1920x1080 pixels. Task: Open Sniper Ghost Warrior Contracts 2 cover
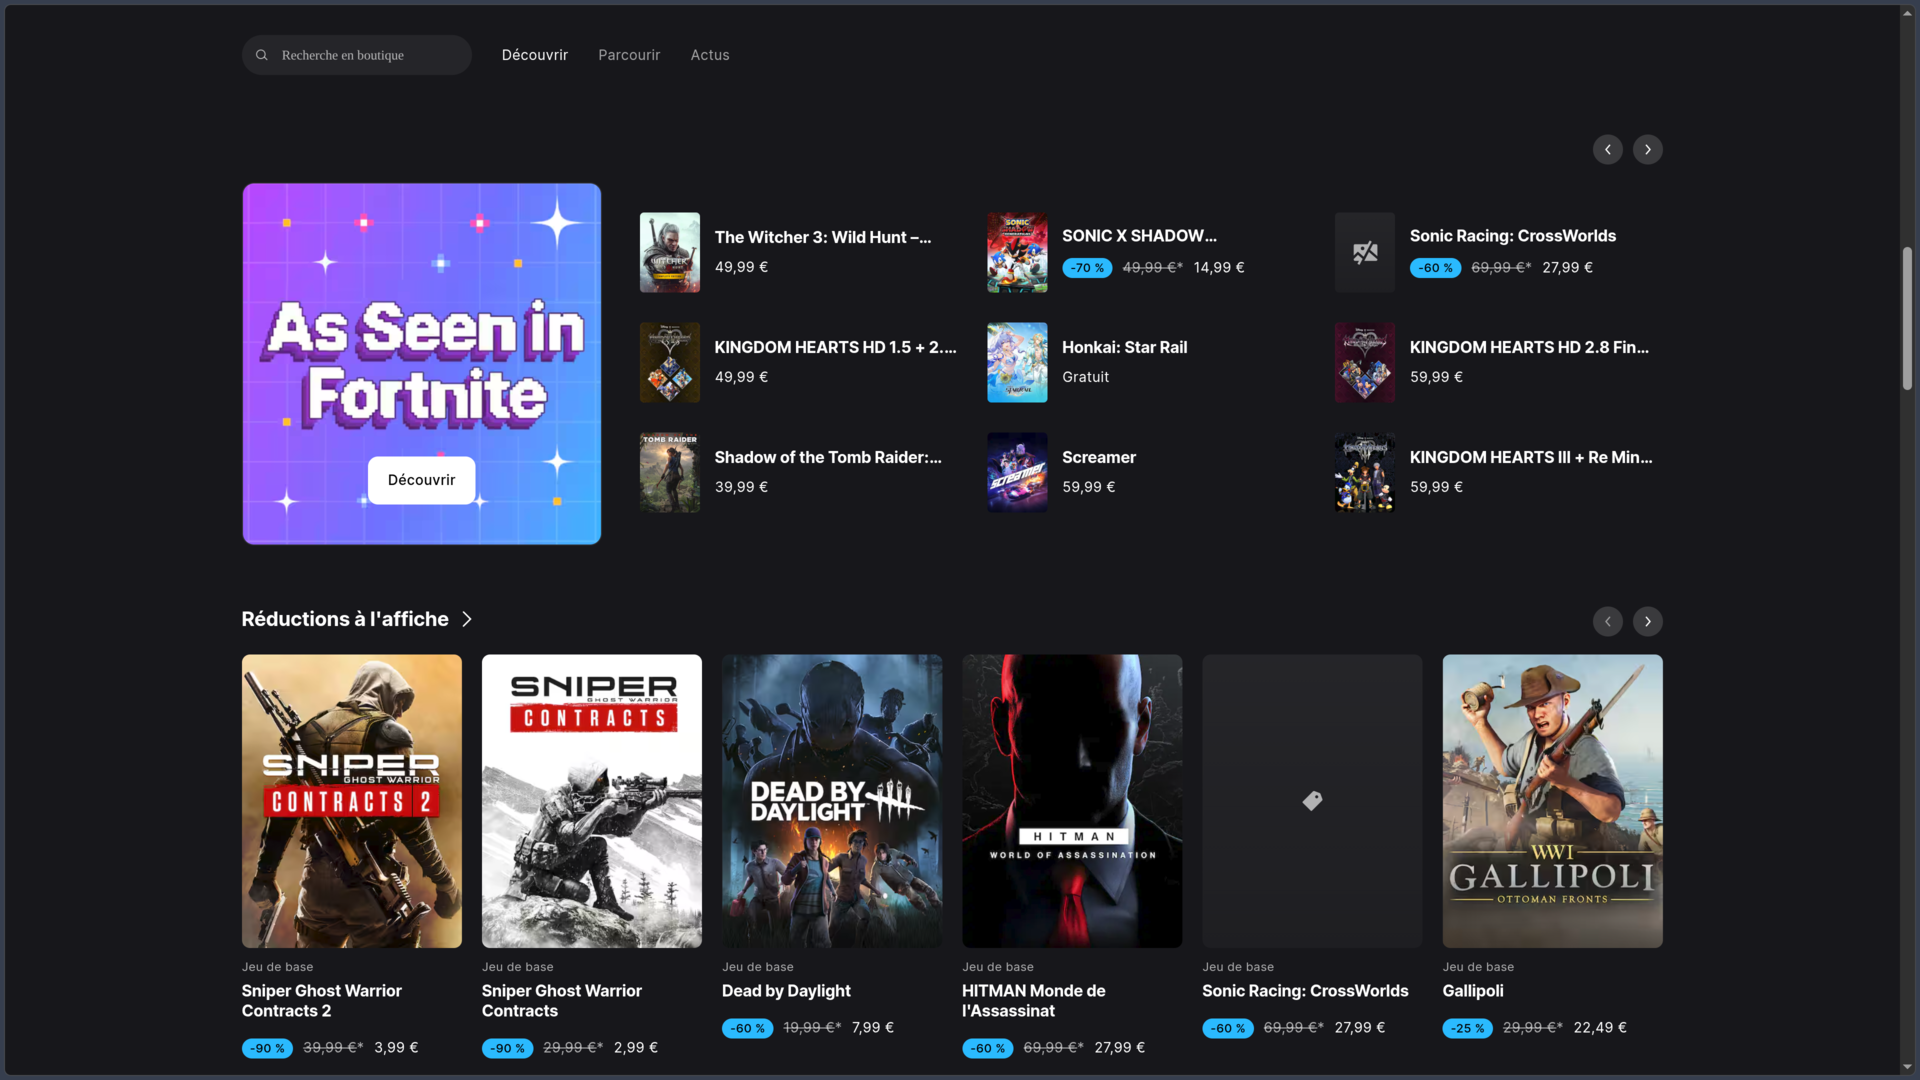(352, 801)
